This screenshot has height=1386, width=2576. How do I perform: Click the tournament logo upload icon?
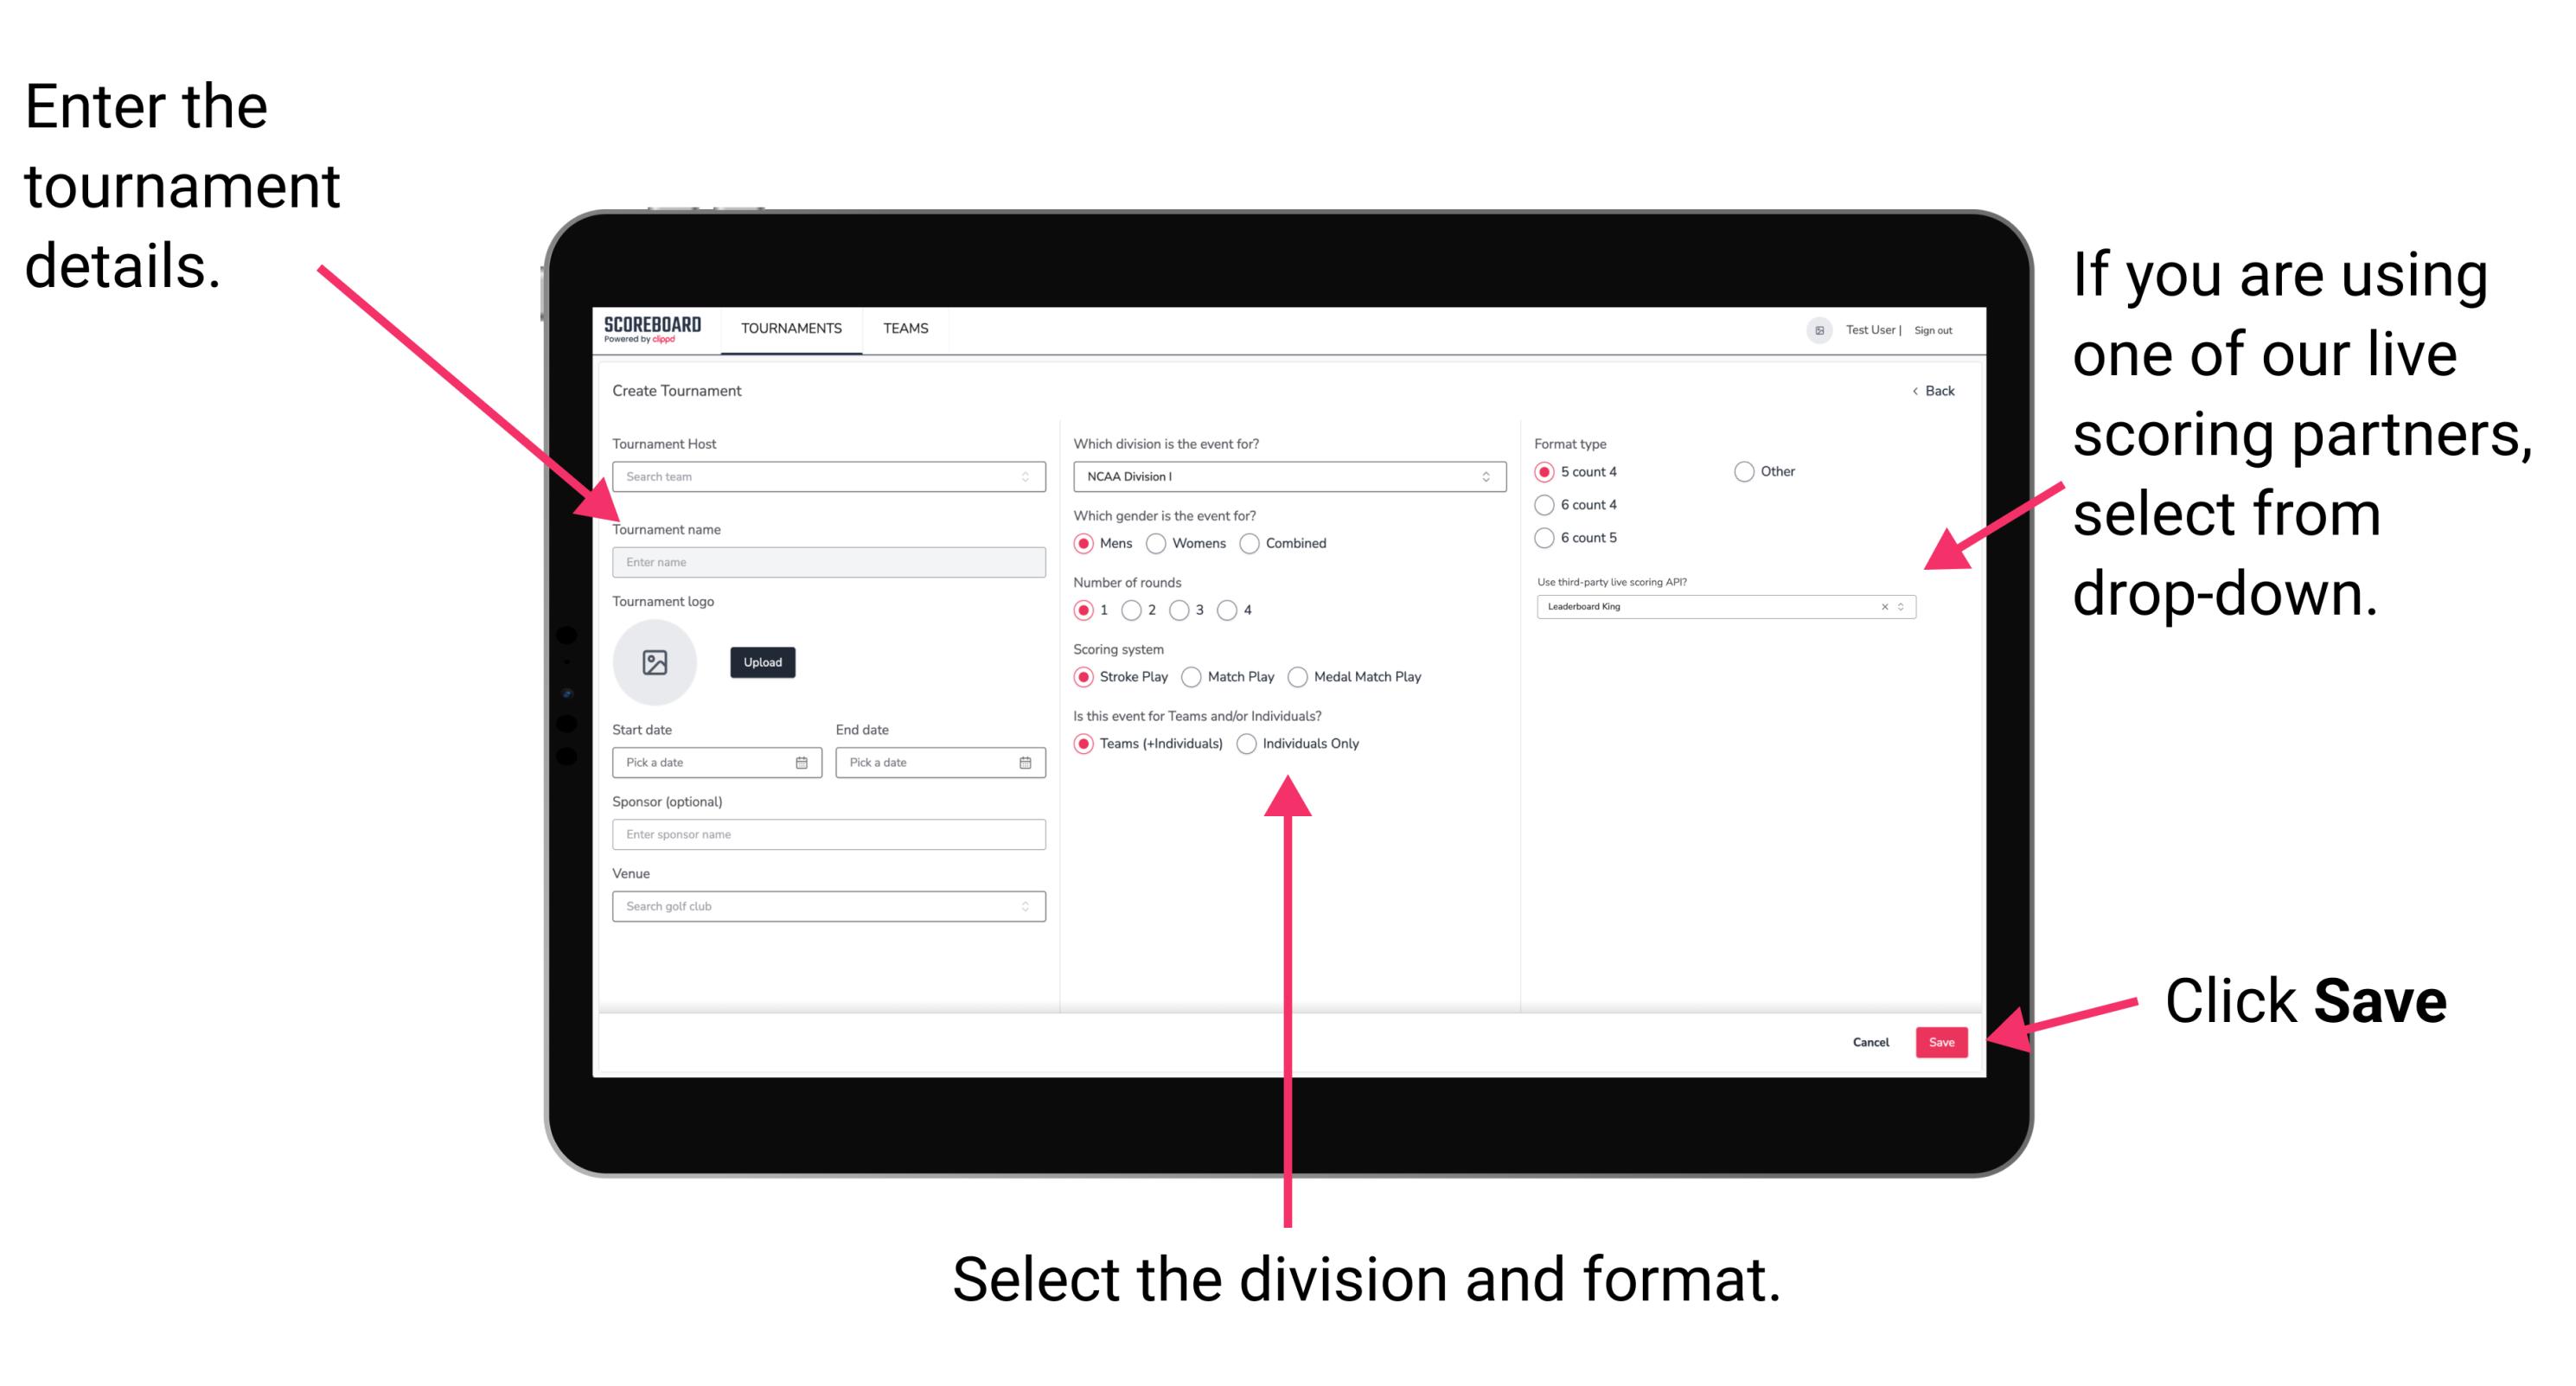[657, 662]
